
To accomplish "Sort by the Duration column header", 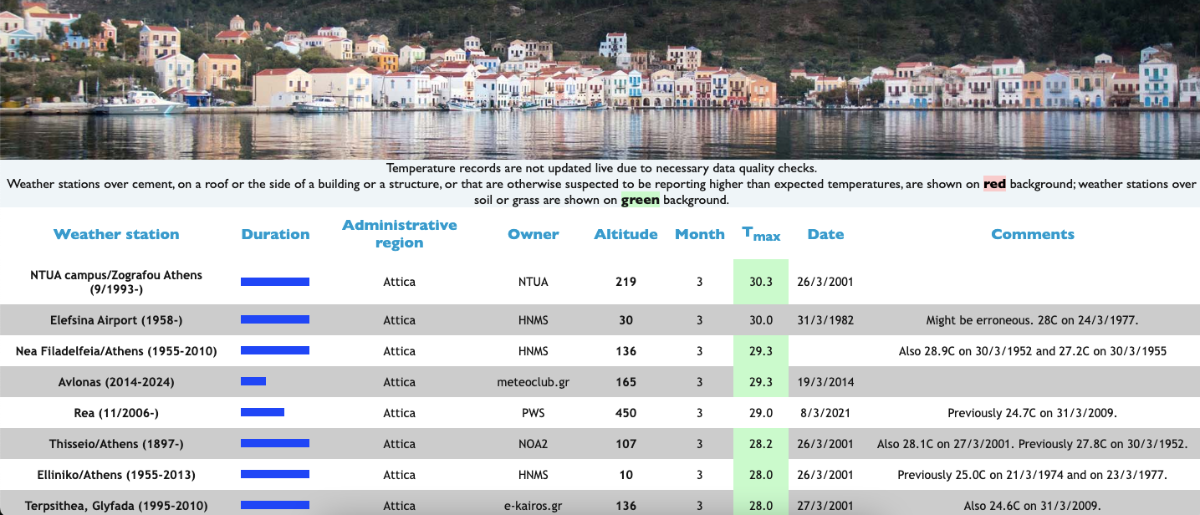I will 275,234.
